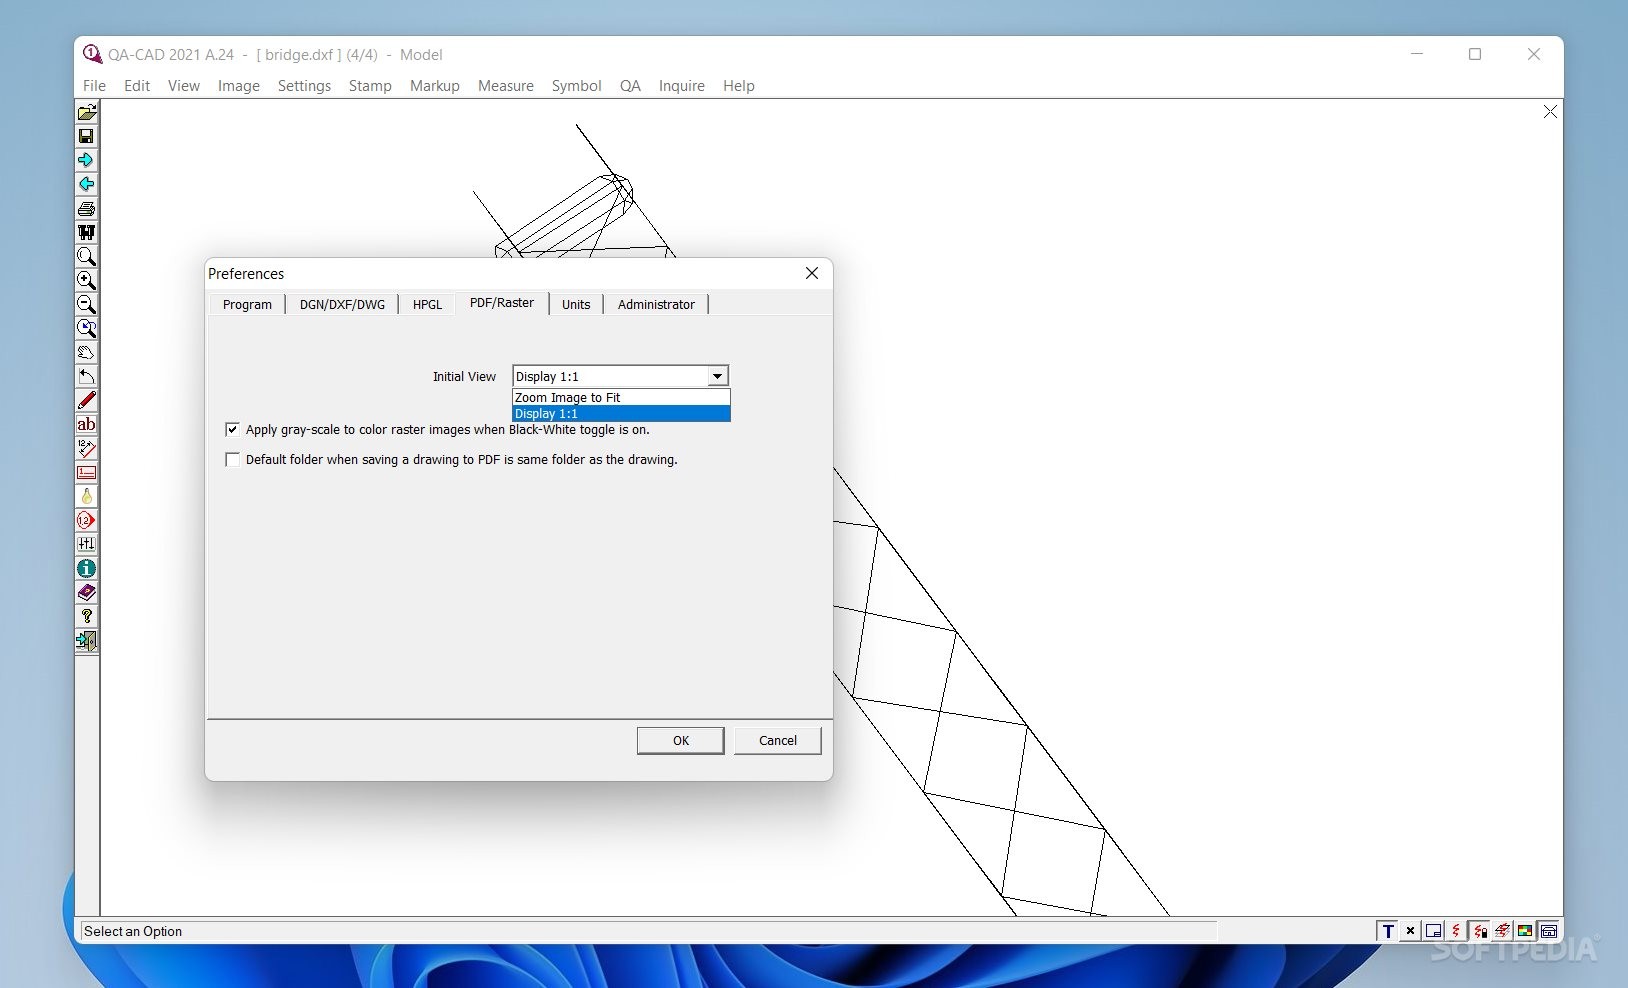This screenshot has width=1628, height=988.
Task: Toggle the single red squiggle markup icon
Action: (1456, 931)
